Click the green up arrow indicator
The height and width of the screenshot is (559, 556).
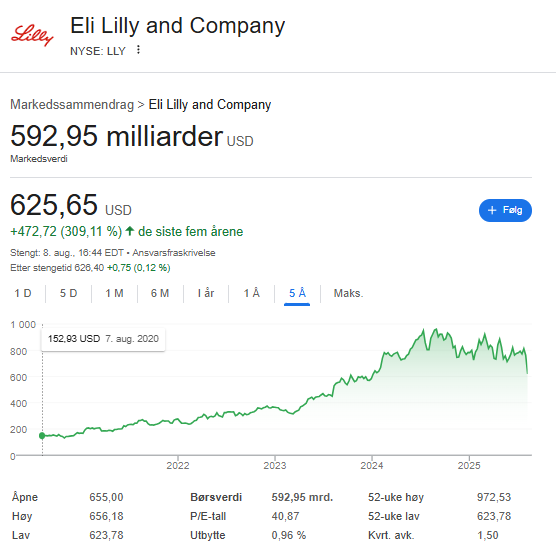[130, 231]
